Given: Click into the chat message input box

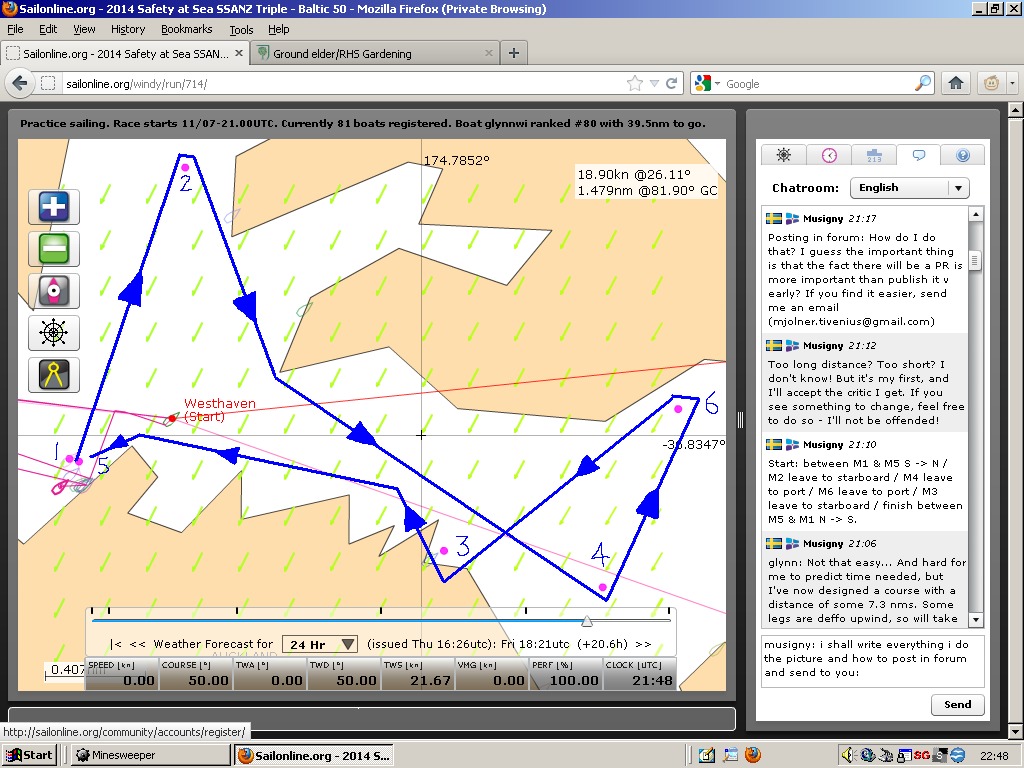Looking at the screenshot, I should click(x=872, y=662).
